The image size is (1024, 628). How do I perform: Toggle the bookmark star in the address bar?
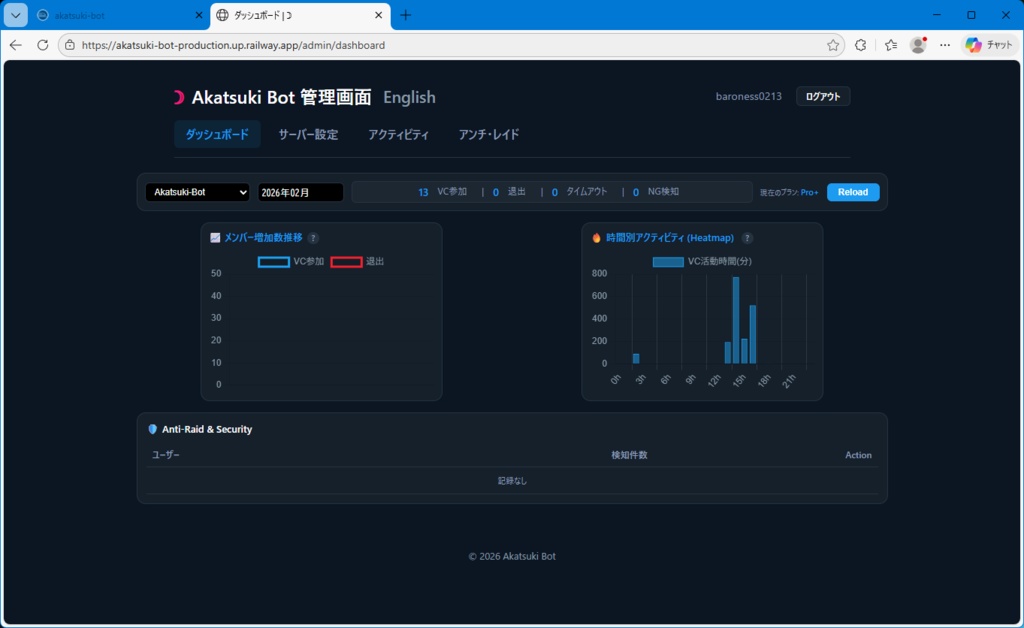[x=832, y=45]
